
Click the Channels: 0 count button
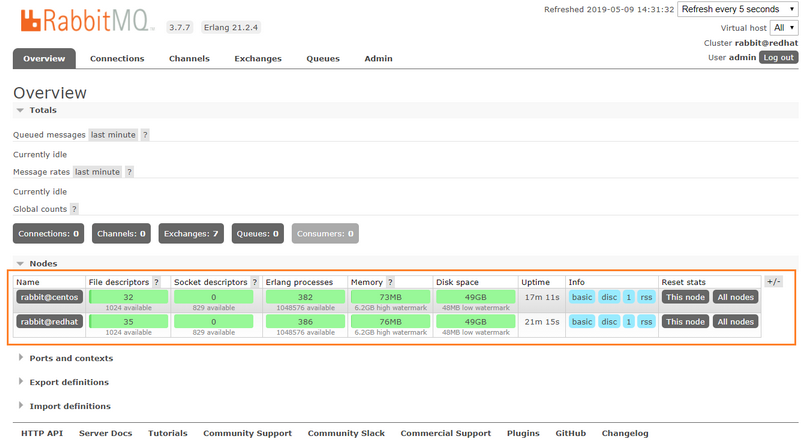pyautogui.click(x=121, y=234)
